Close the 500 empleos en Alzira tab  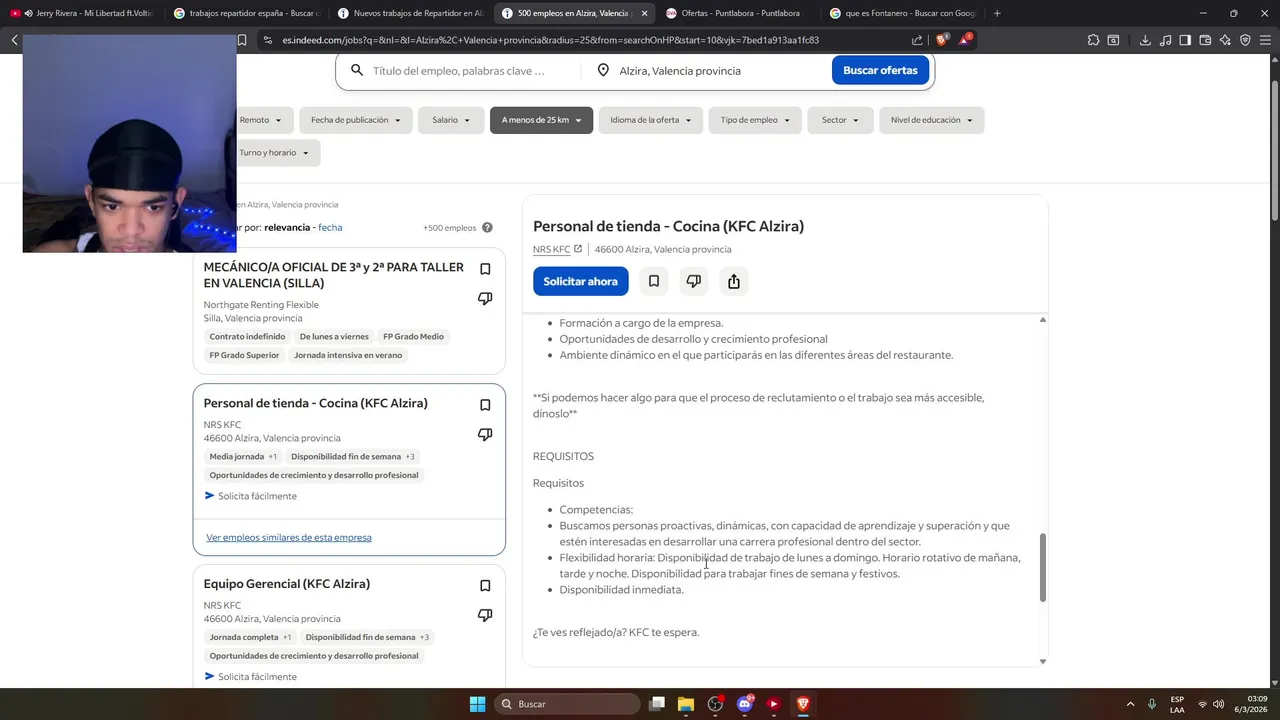coord(644,13)
